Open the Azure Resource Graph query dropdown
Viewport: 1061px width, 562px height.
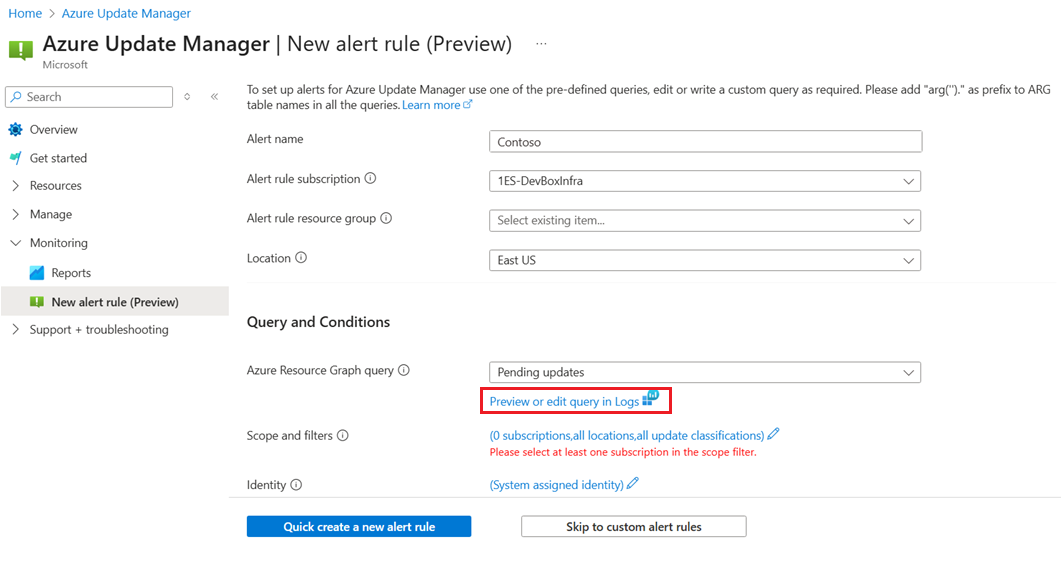[704, 372]
